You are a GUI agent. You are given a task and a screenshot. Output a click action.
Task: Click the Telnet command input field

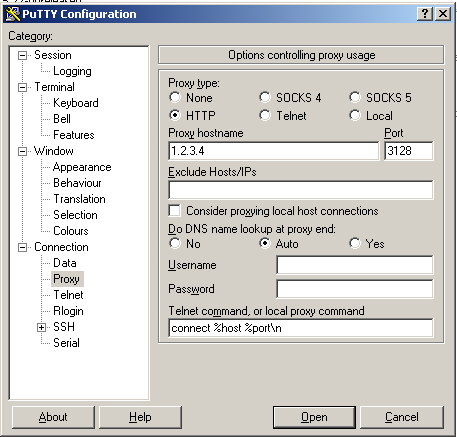click(x=301, y=328)
